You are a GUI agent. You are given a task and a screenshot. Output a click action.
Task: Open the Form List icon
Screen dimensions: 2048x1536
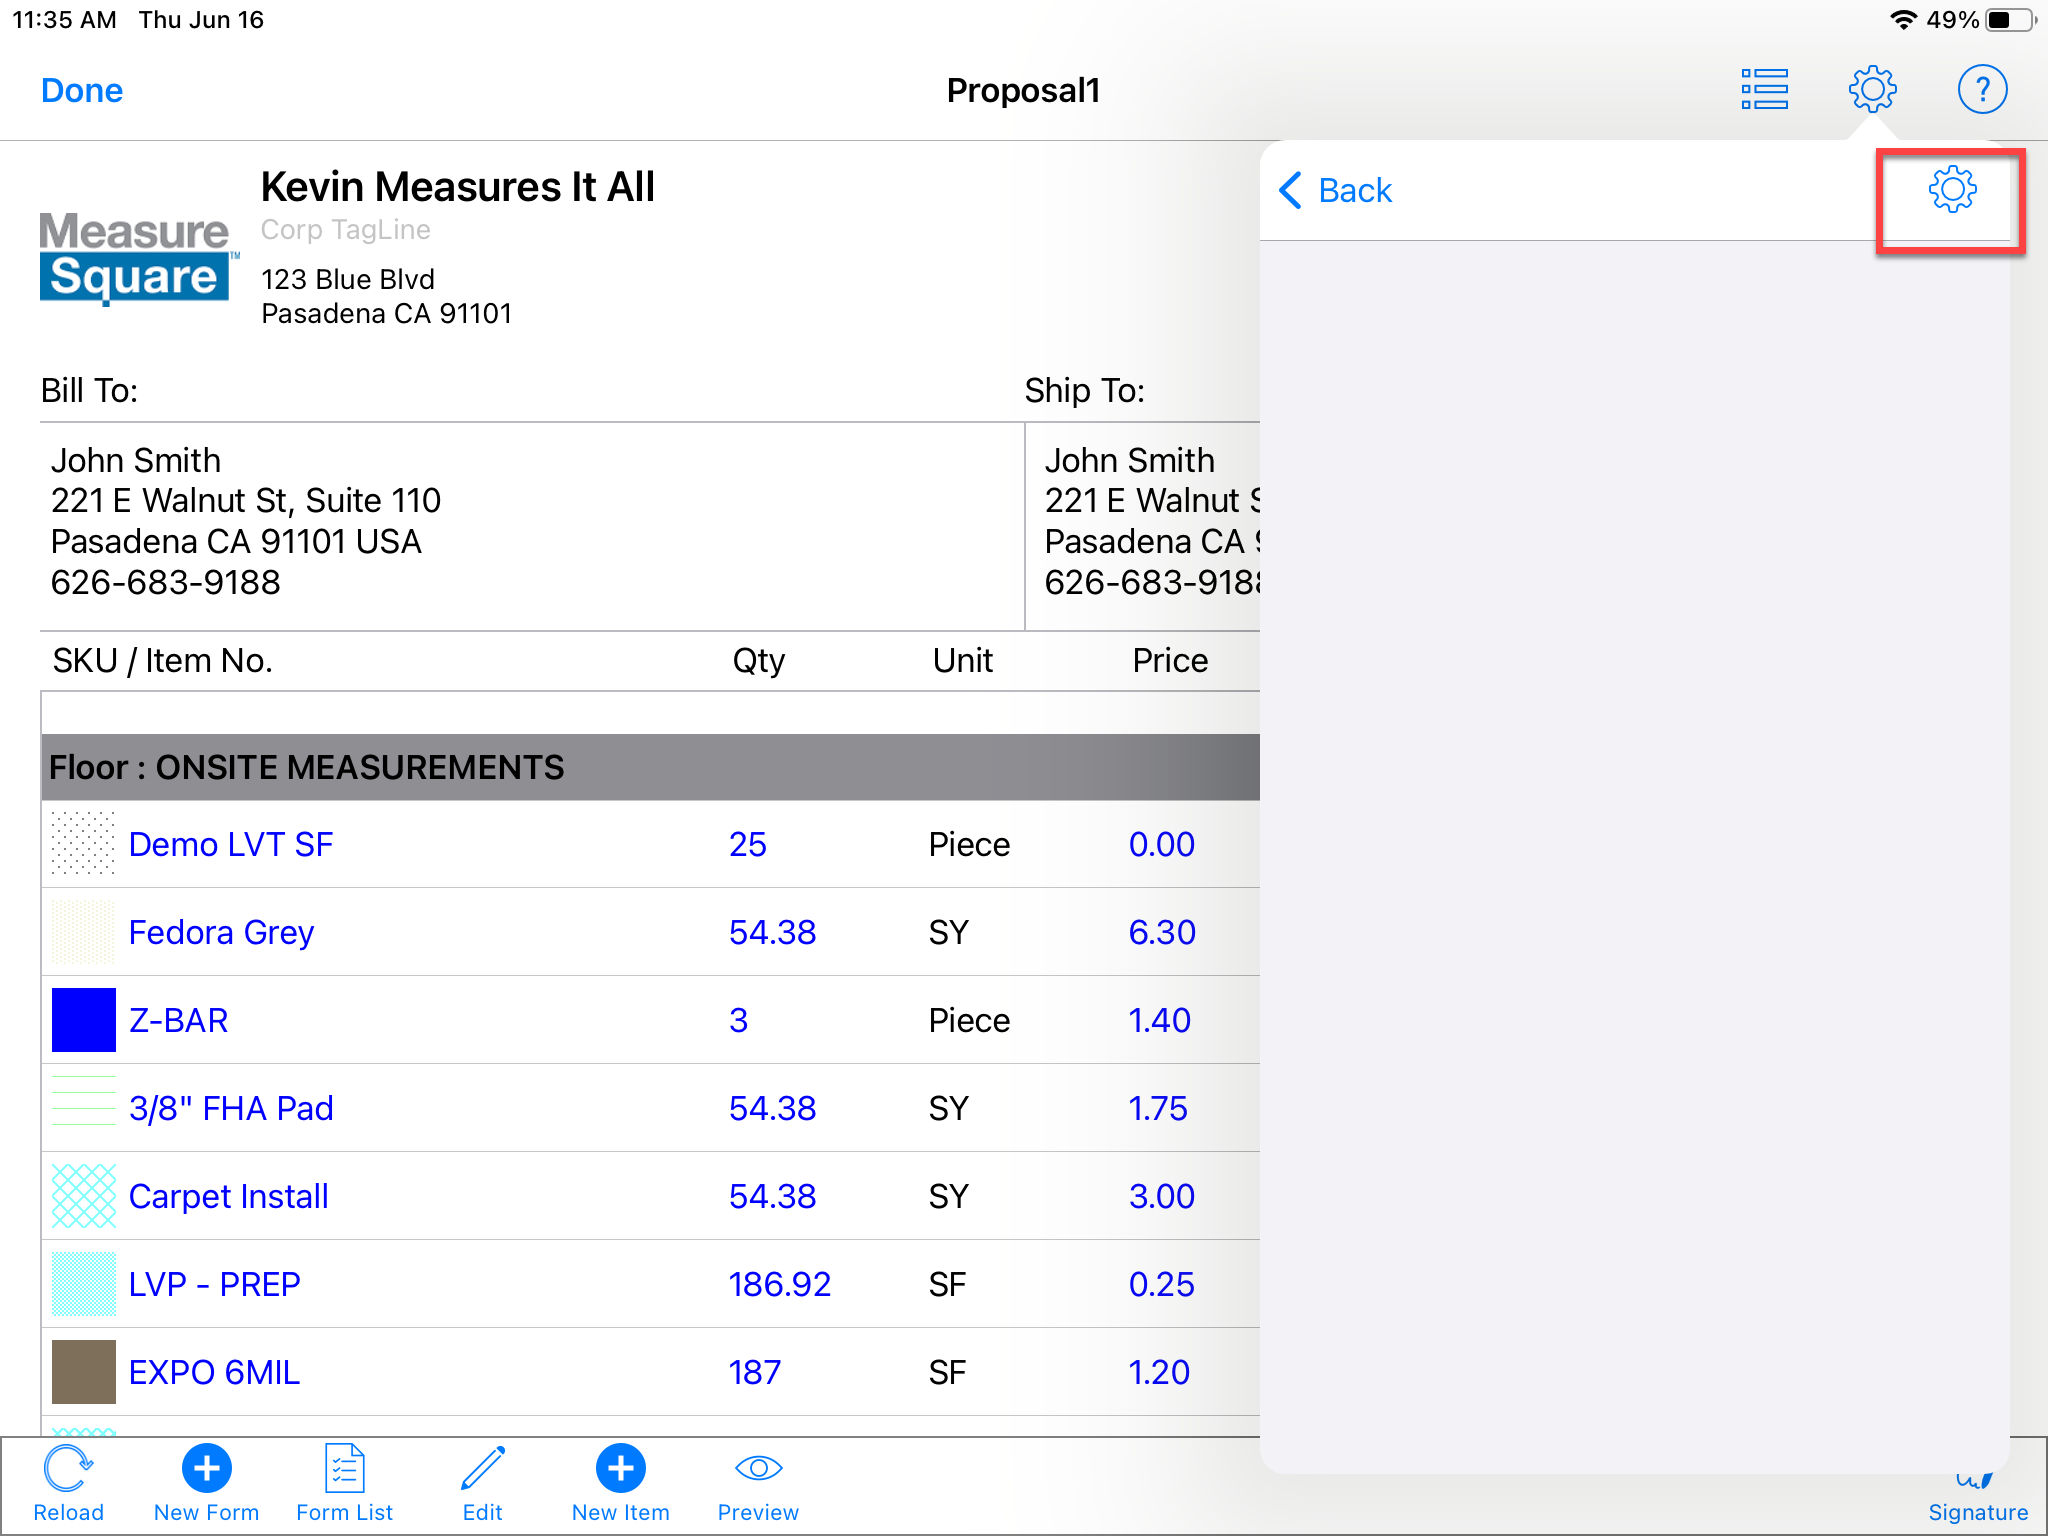pos(344,1470)
